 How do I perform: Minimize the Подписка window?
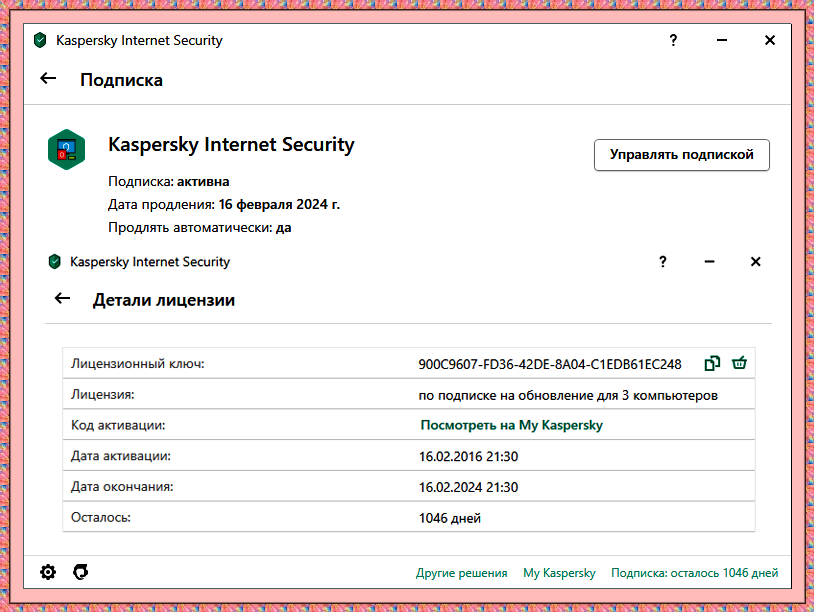coord(722,40)
